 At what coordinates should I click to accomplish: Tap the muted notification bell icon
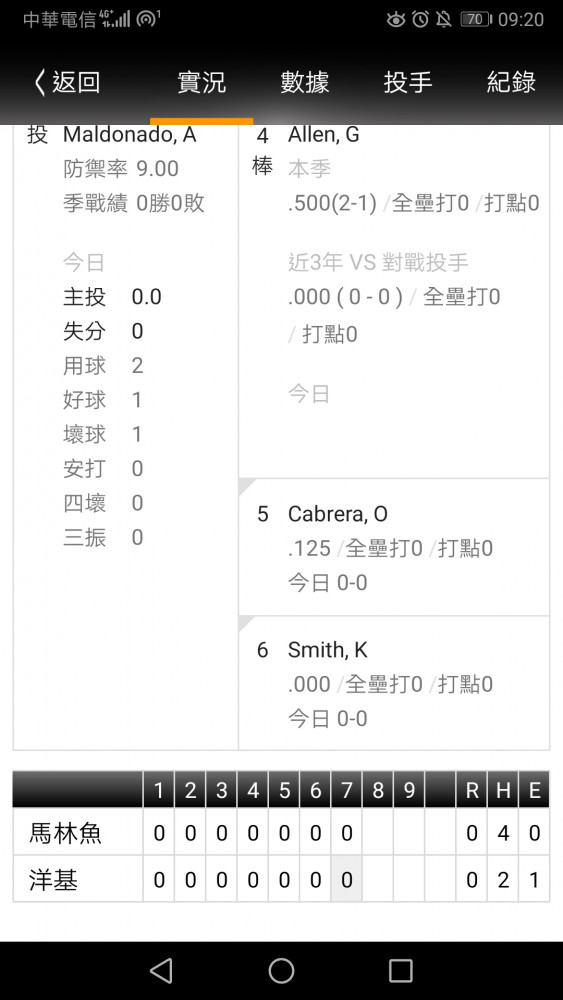443,20
